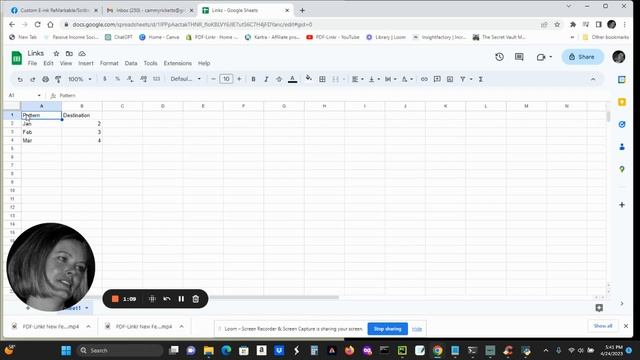Open Maps in side panel
Image resolution: width=640 pixels, height=360 pixels.
pos(622,169)
